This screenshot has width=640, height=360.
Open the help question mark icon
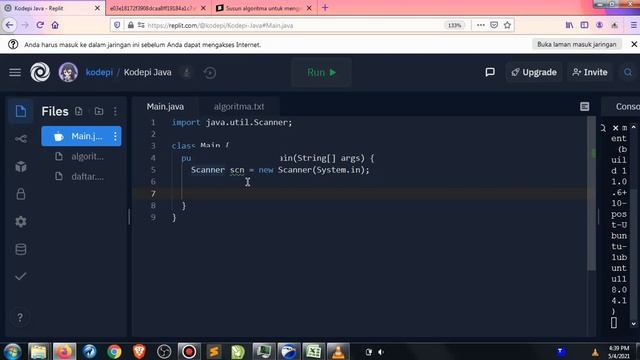20,317
